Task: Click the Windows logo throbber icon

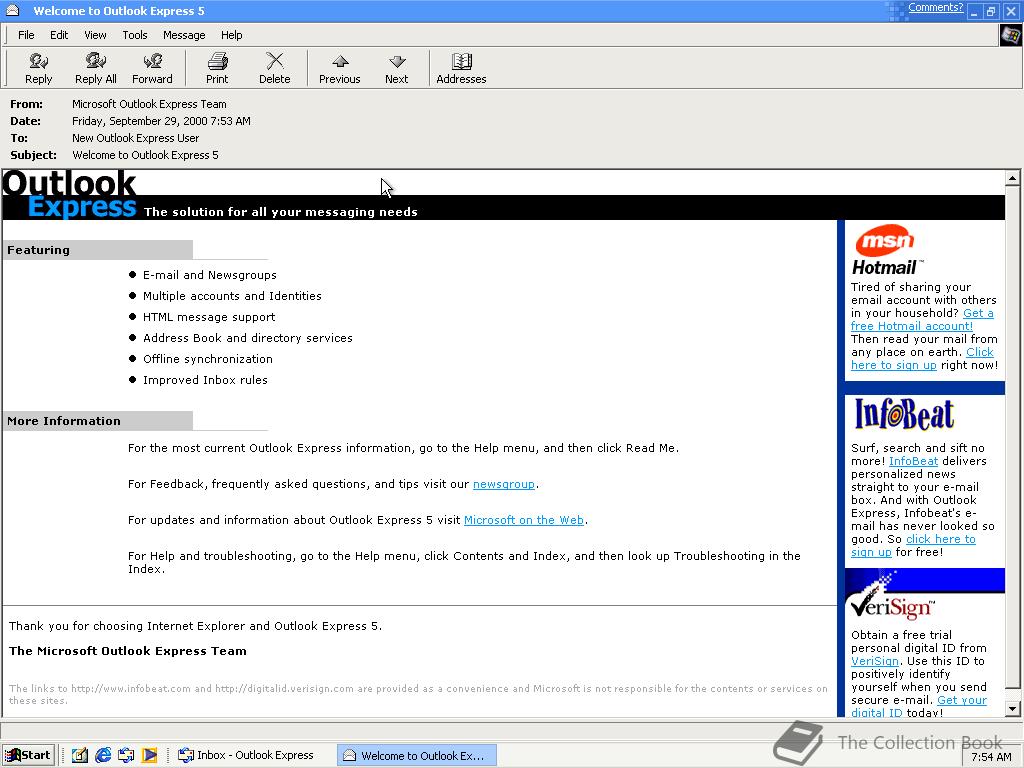Action: [1010, 35]
